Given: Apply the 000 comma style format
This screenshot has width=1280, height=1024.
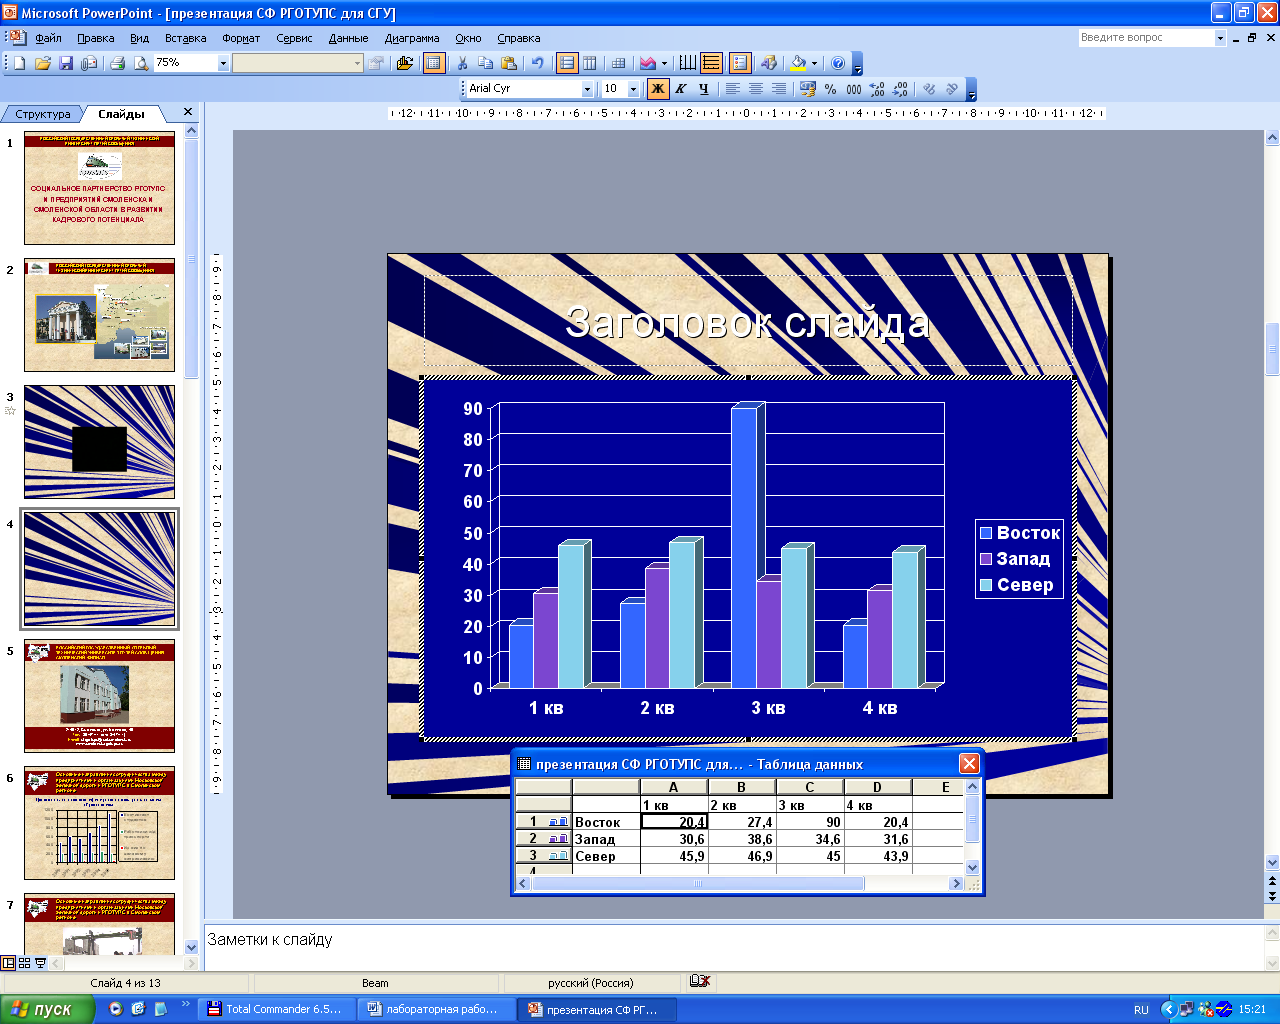Looking at the screenshot, I should click(854, 89).
